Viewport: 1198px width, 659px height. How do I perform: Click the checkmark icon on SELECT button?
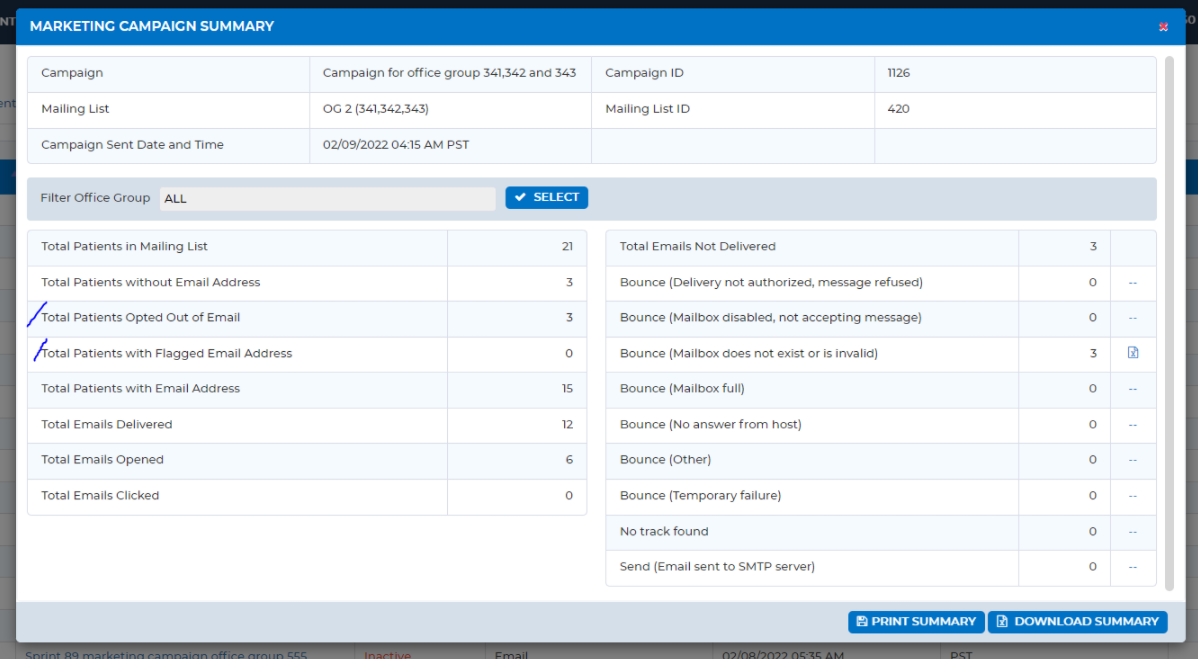pos(520,197)
